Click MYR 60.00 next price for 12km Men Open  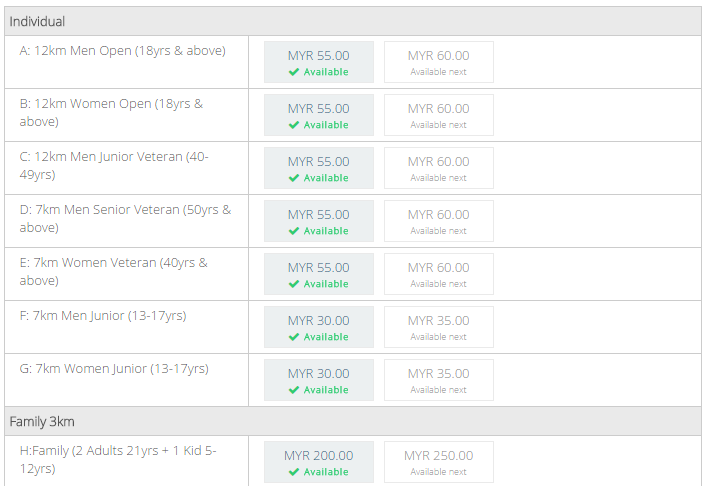438,62
